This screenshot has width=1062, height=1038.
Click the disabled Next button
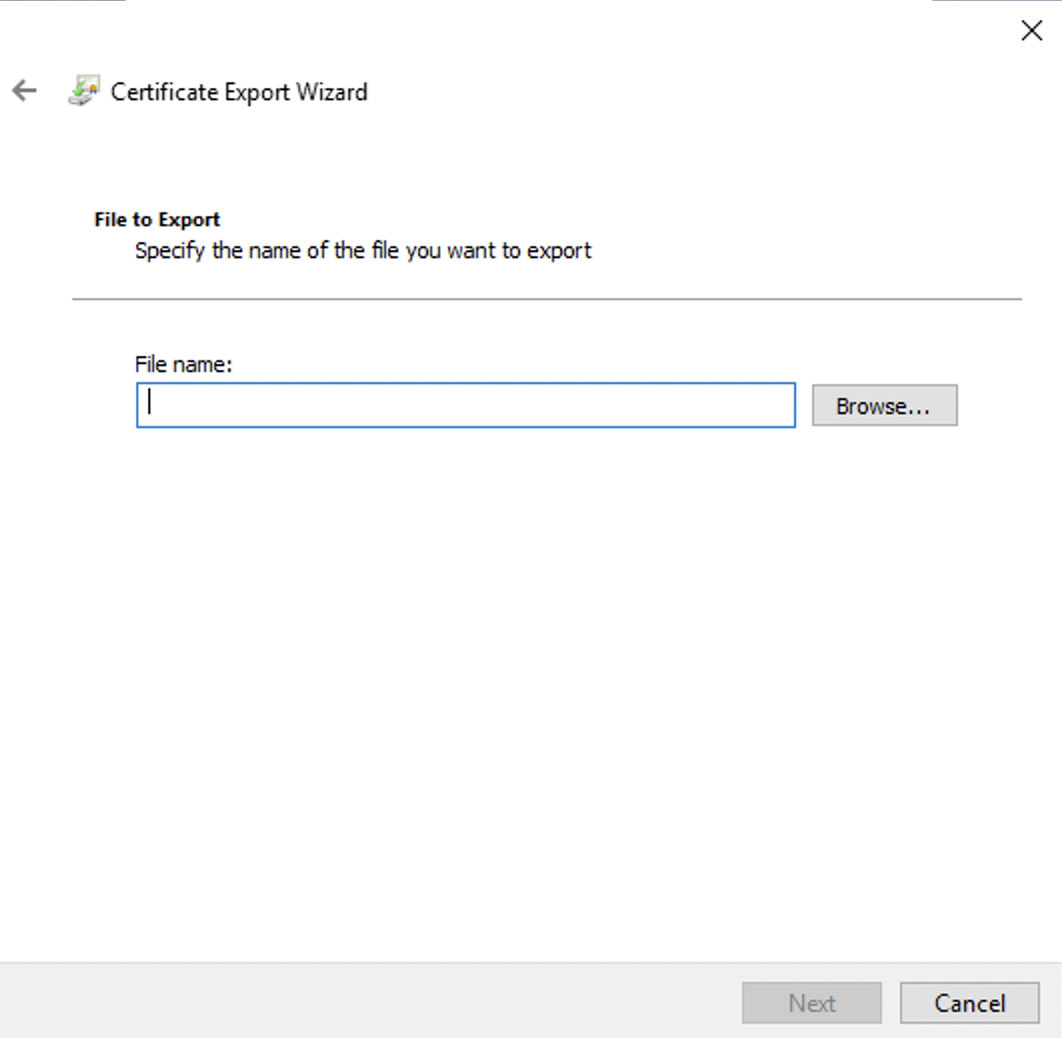tap(811, 1003)
